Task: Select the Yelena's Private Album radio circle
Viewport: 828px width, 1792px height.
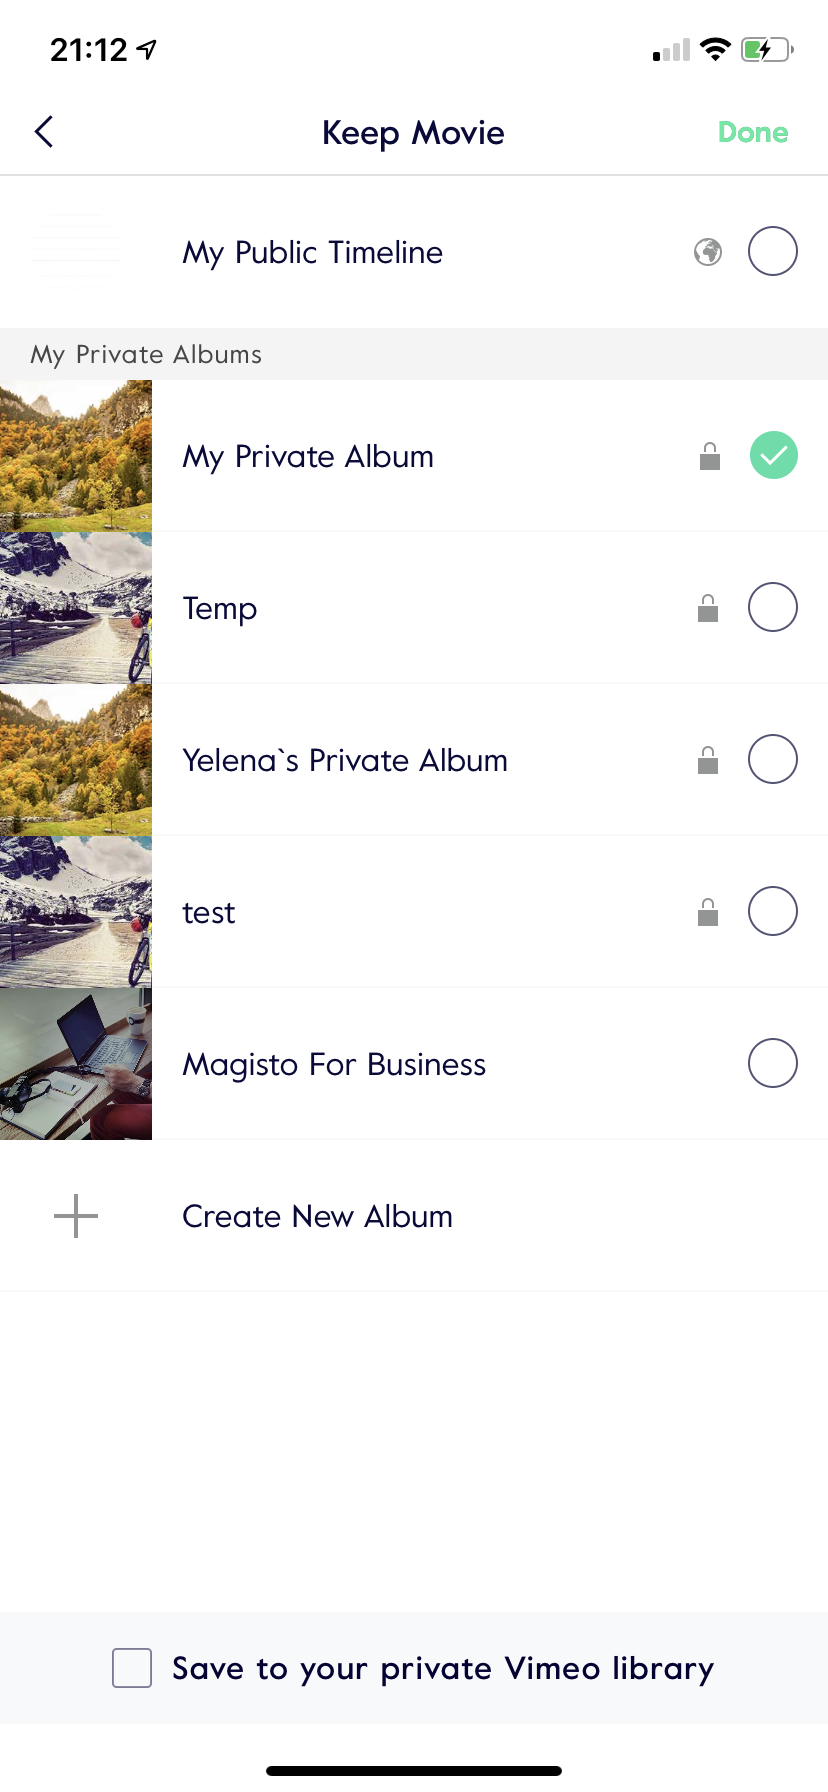Action: tap(773, 759)
